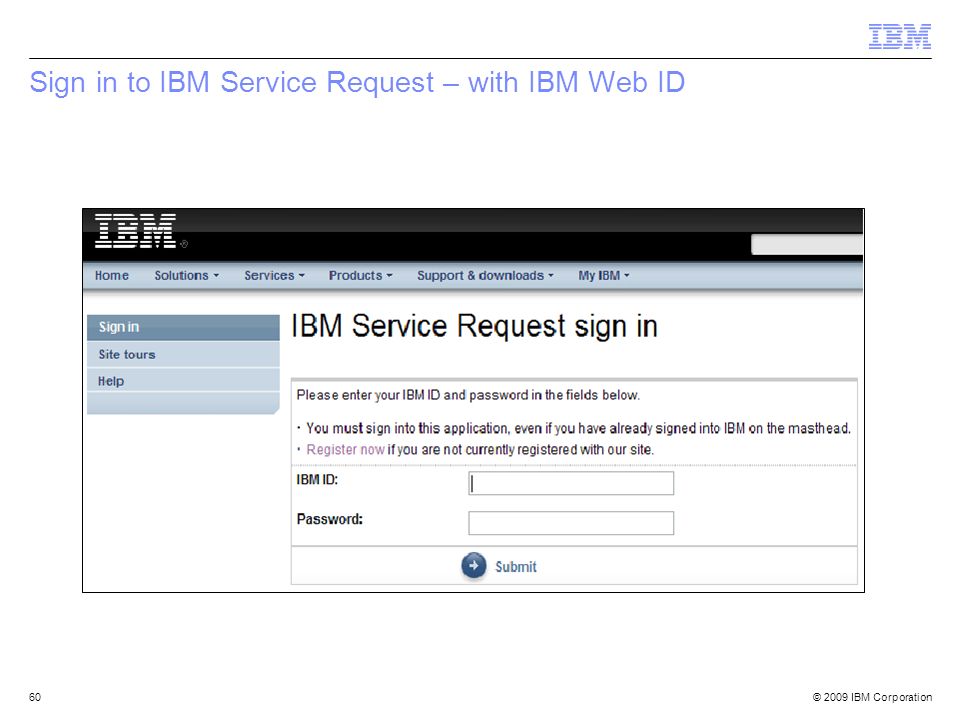The height and width of the screenshot is (720, 960).
Task: Click 'You must sign into this application' text
Action: pos(578,428)
